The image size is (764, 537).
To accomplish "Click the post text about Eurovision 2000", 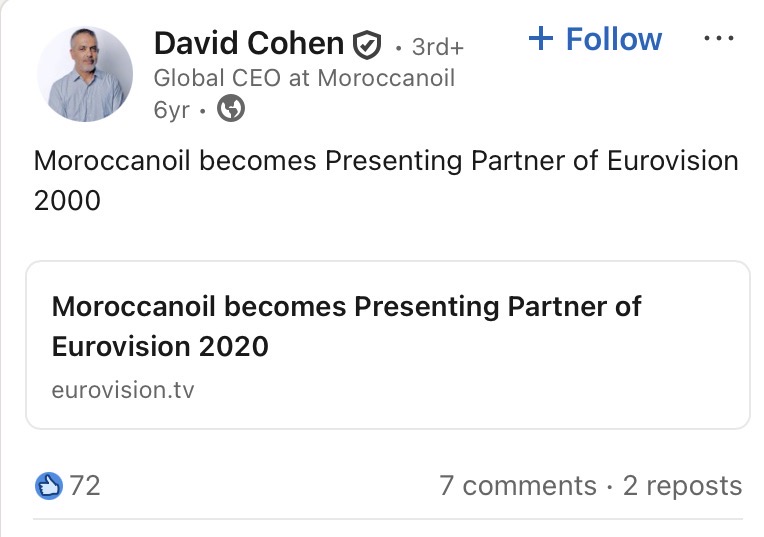I will [386, 180].
